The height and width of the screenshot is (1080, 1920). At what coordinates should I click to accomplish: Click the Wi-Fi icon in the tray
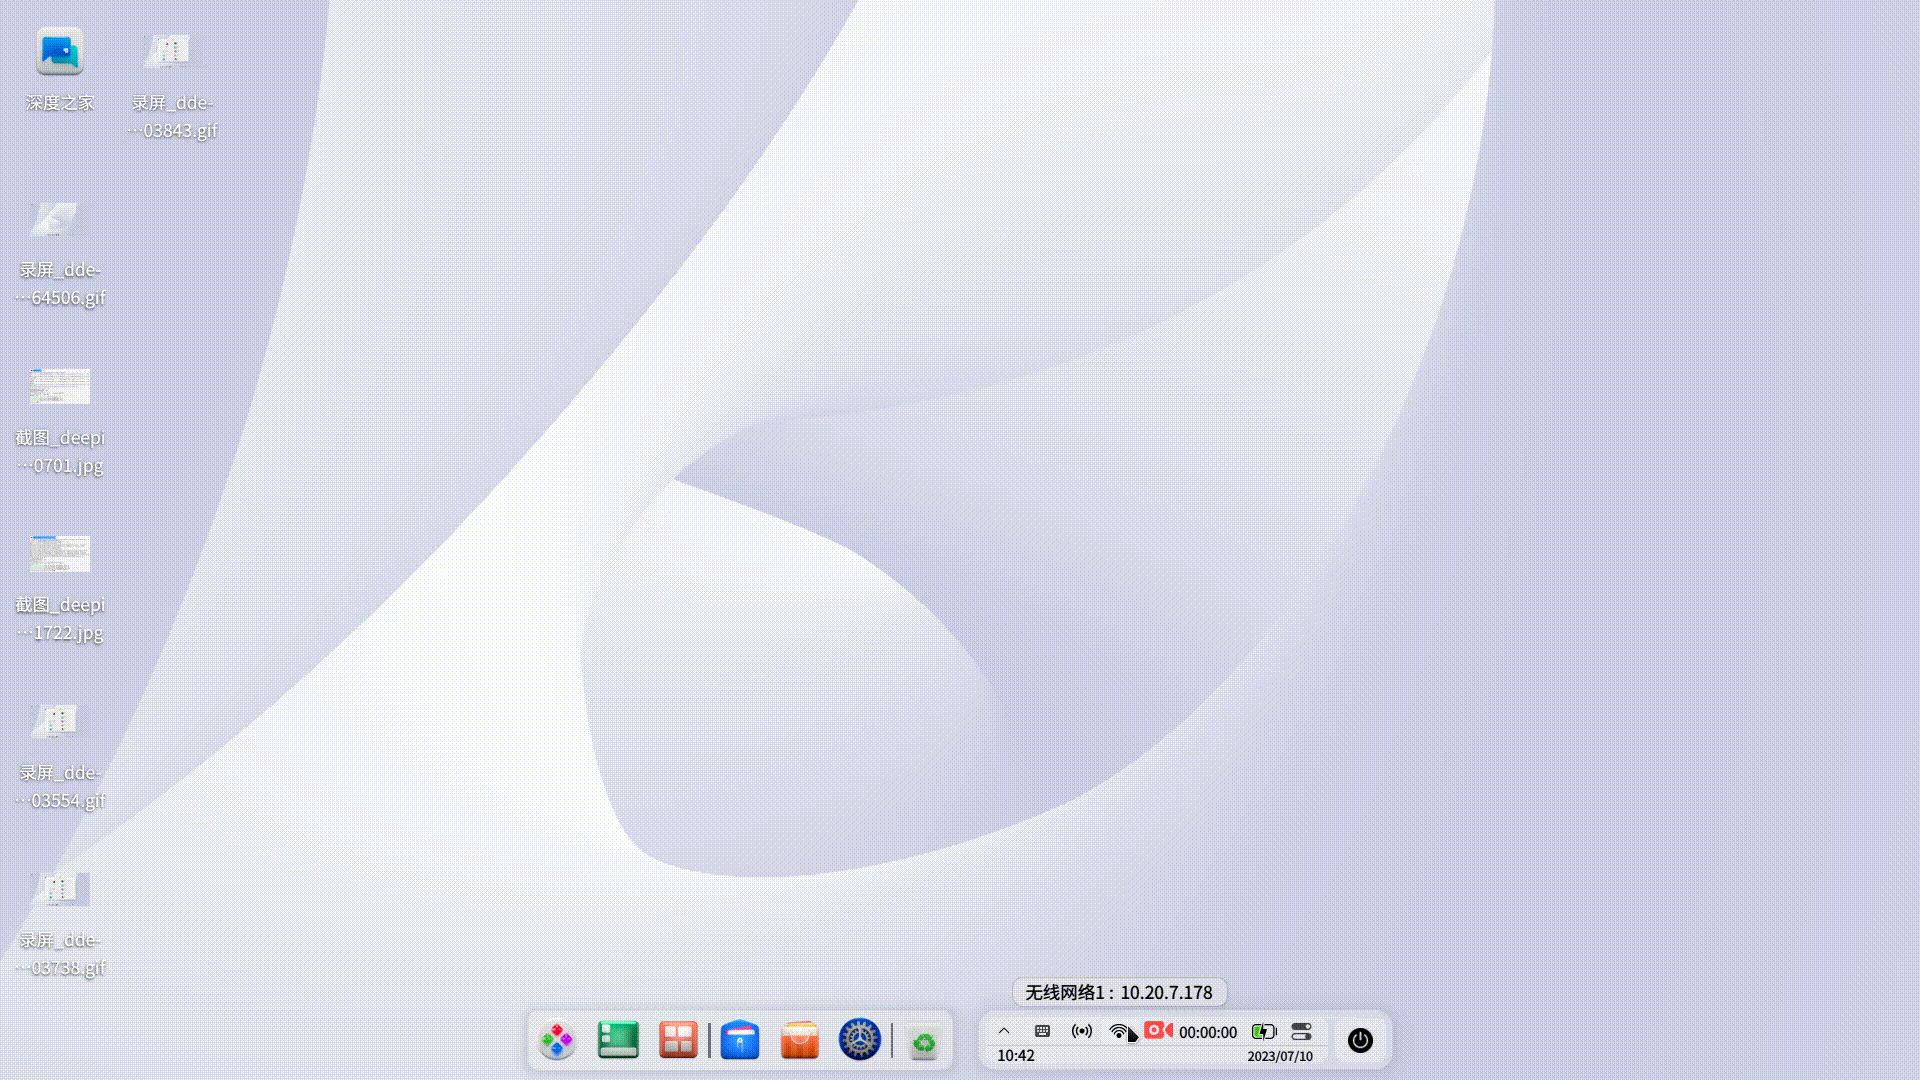(x=1118, y=1031)
